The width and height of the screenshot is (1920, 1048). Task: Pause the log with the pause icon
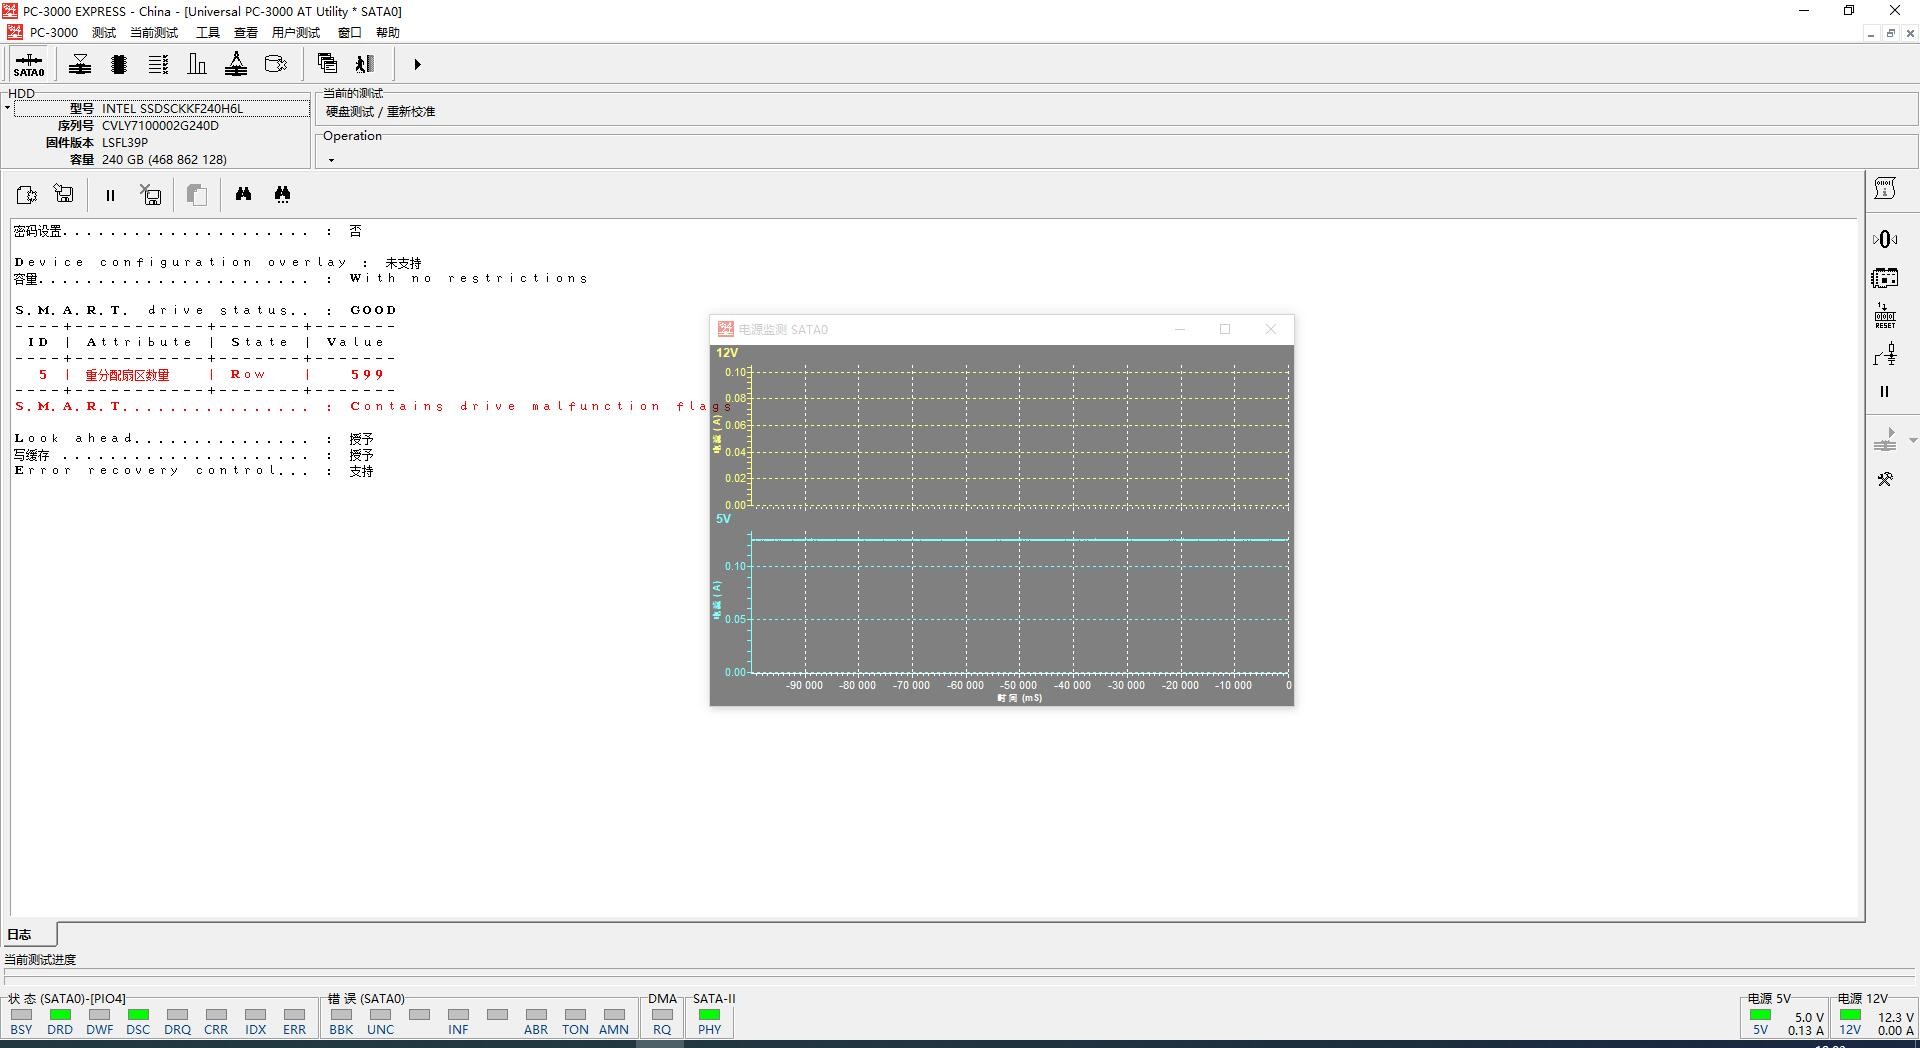[x=110, y=195]
